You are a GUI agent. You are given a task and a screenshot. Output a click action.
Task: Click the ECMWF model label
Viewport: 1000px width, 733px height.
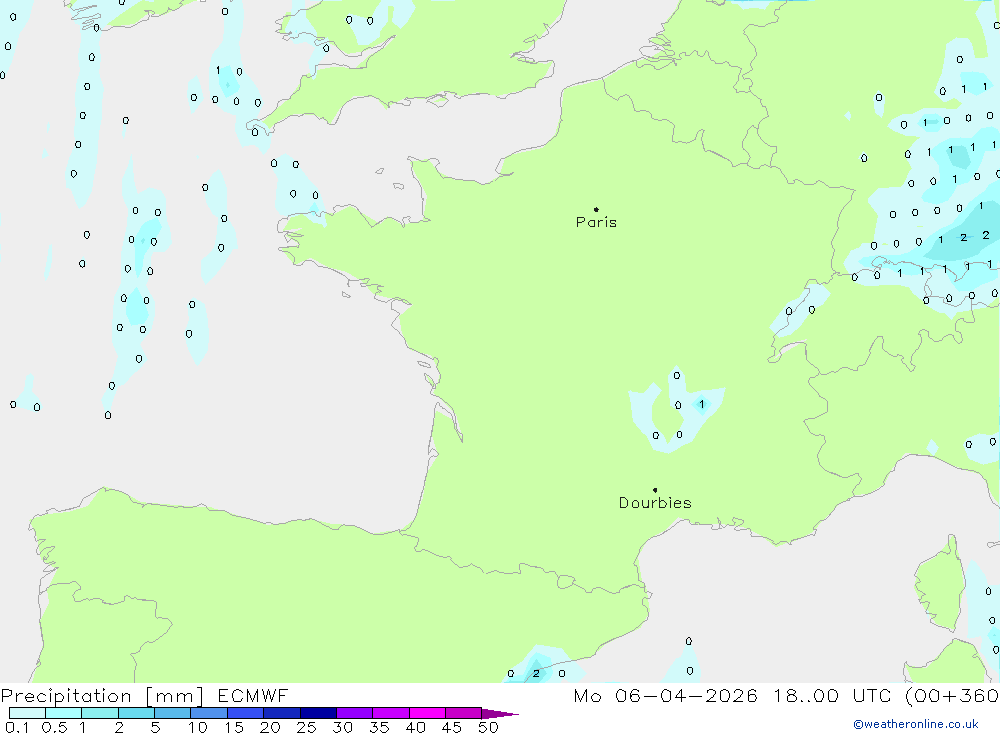pos(253,696)
